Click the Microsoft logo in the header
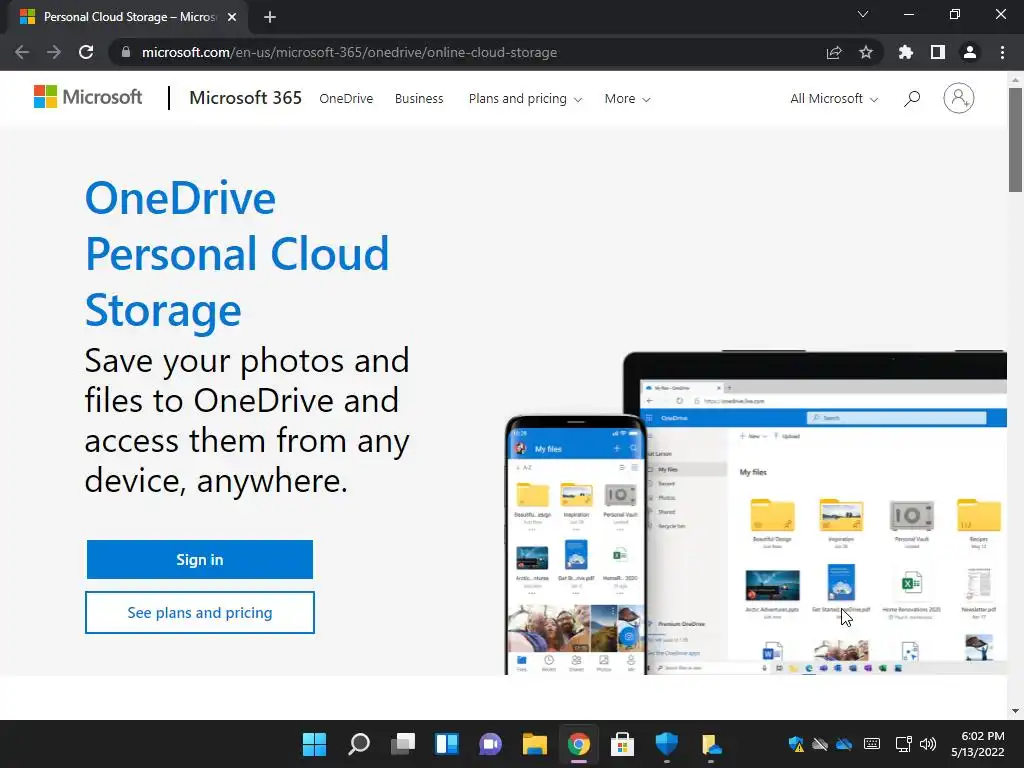Screen dimensions: 1024x768 [88, 97]
